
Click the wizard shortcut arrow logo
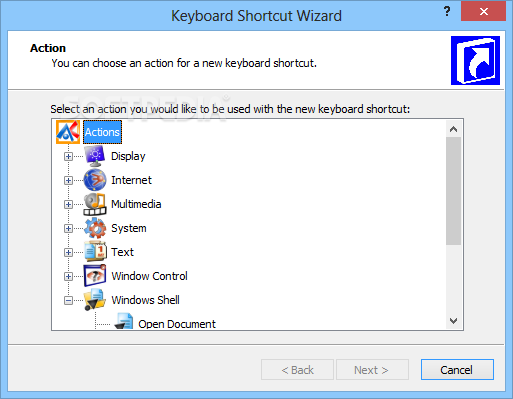[x=475, y=60]
